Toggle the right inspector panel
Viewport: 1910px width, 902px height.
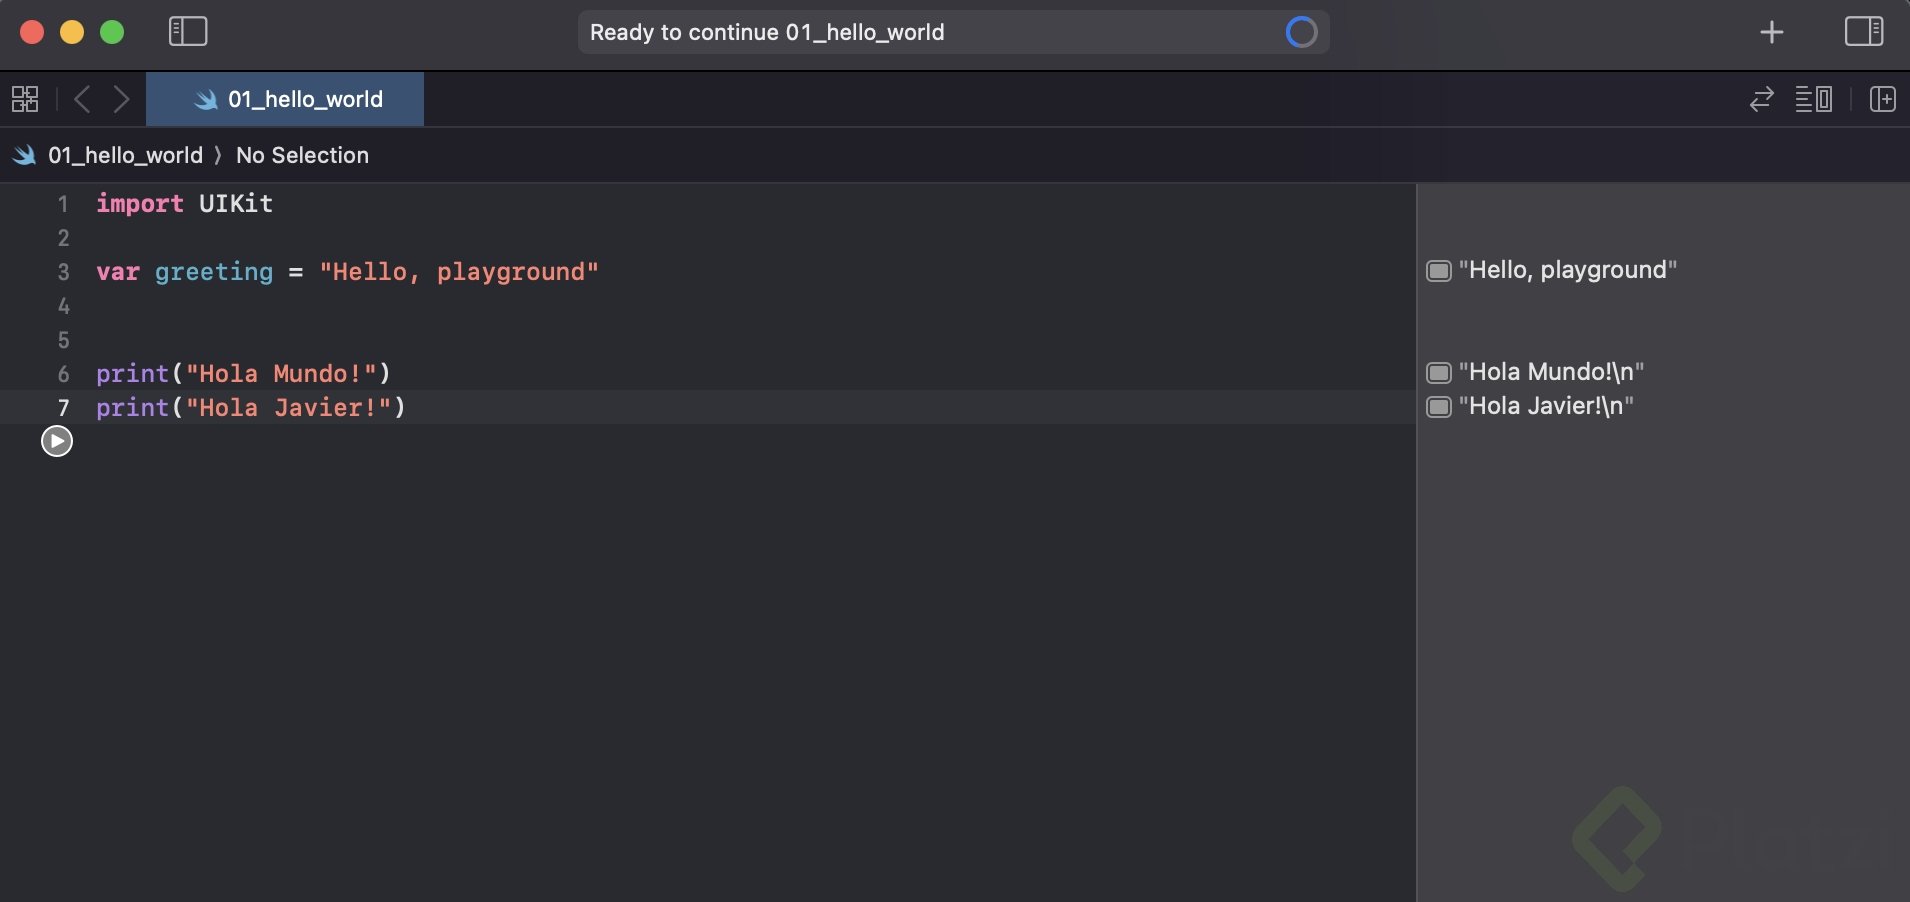click(1864, 31)
